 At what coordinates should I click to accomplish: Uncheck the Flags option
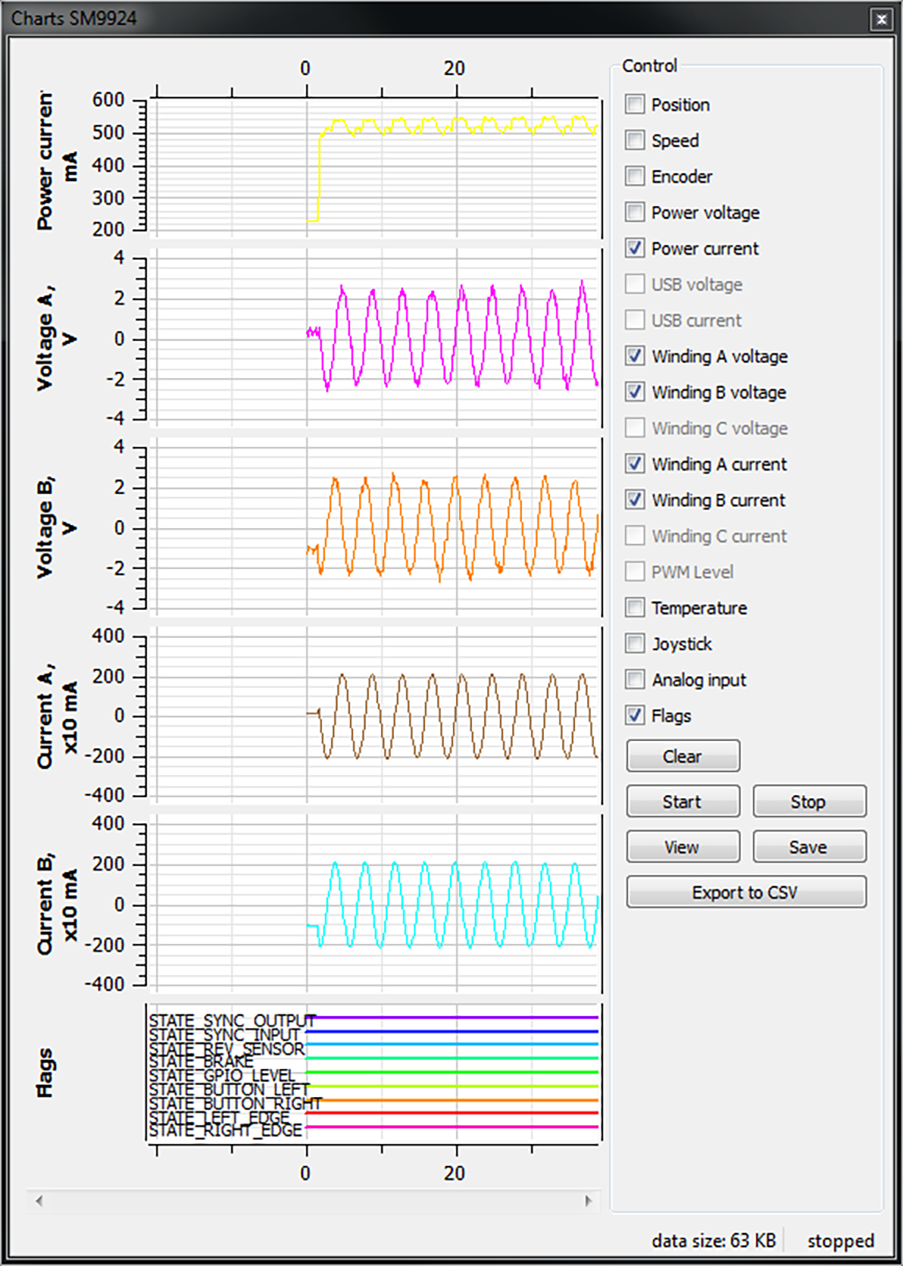(x=634, y=716)
